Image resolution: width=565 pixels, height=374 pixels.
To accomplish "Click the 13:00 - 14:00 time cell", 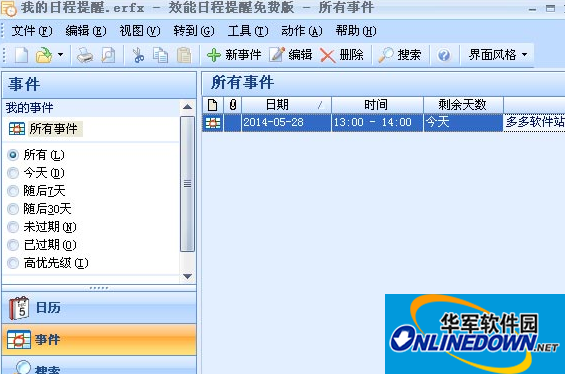I will pyautogui.click(x=377, y=123).
